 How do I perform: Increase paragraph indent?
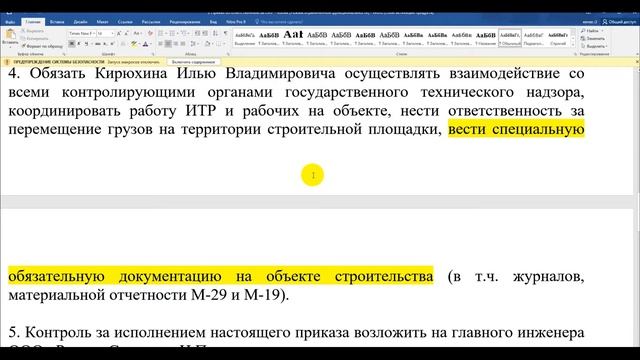click(205, 33)
